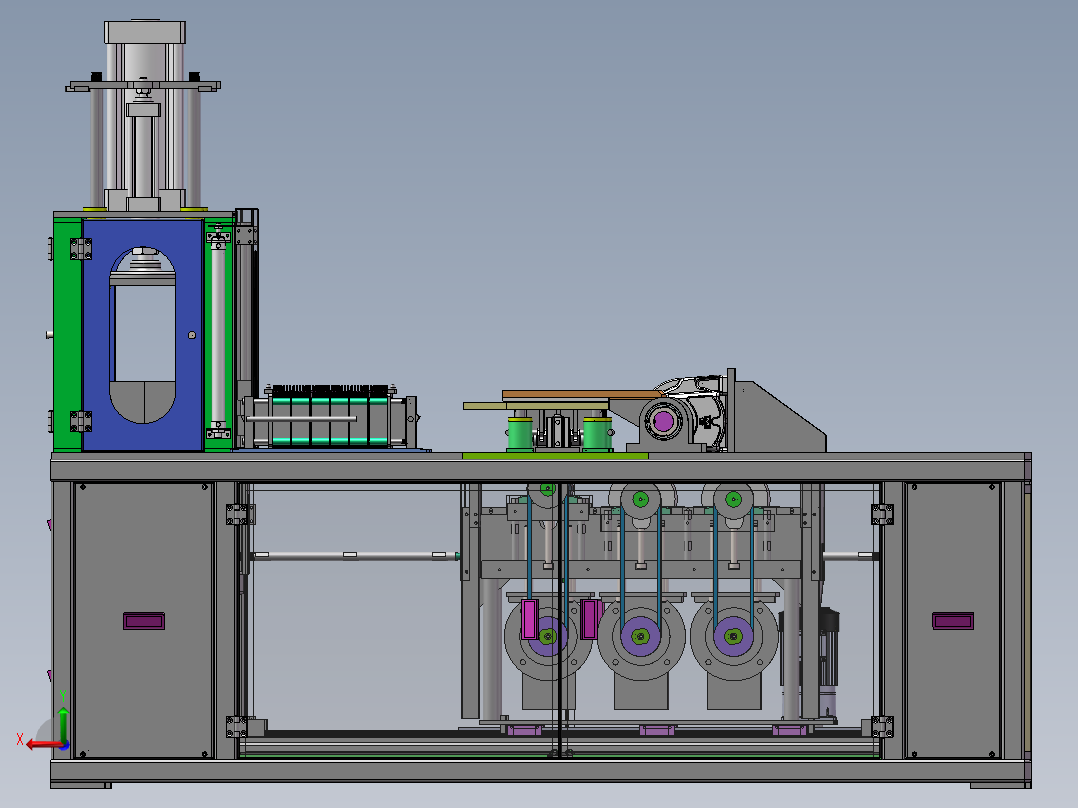This screenshot has height=808, width=1078.
Task: Select the middle lower purple pulley
Action: point(640,637)
